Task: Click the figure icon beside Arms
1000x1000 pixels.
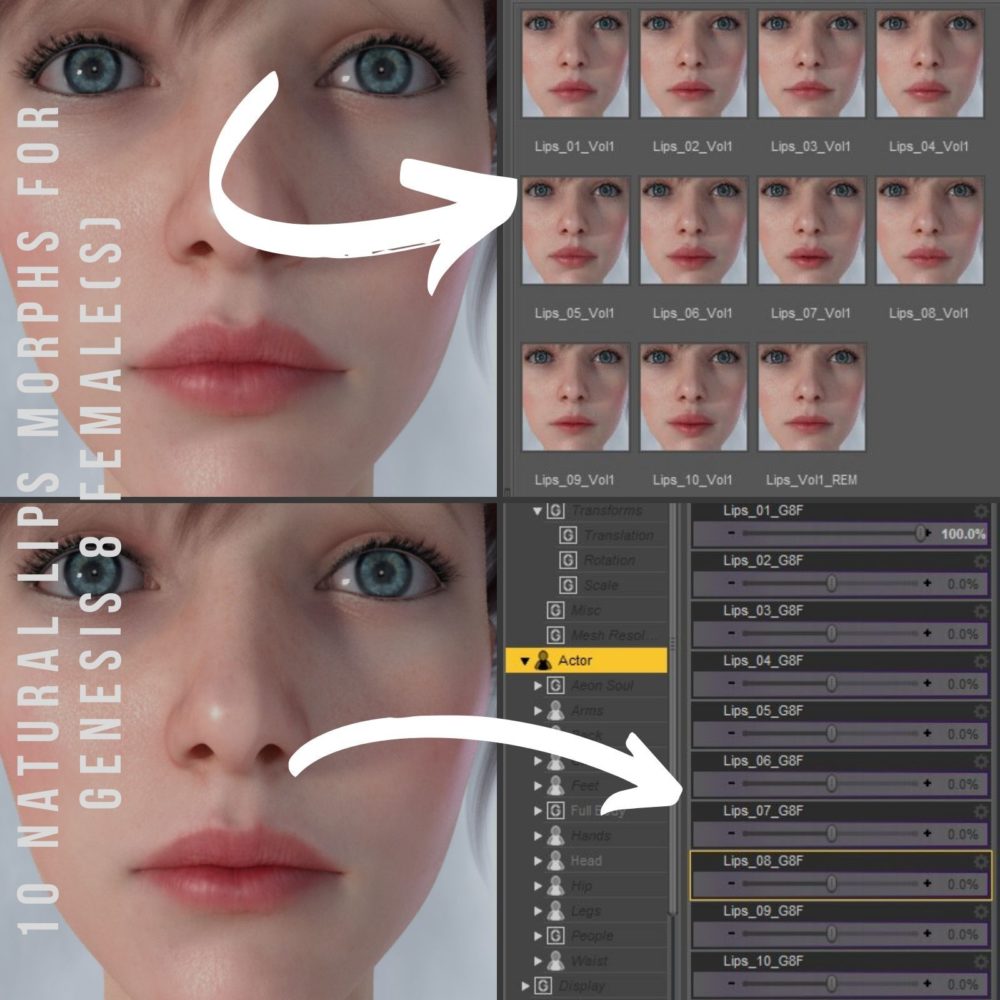Action: (555, 710)
